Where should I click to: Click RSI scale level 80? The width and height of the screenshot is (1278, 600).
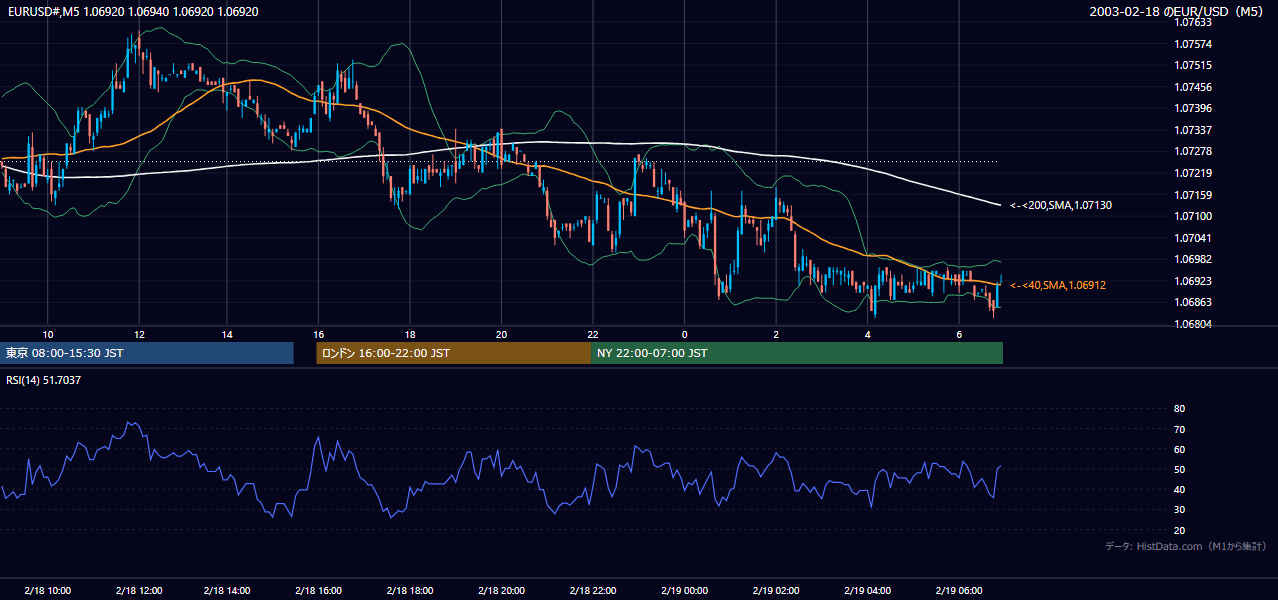point(1179,409)
